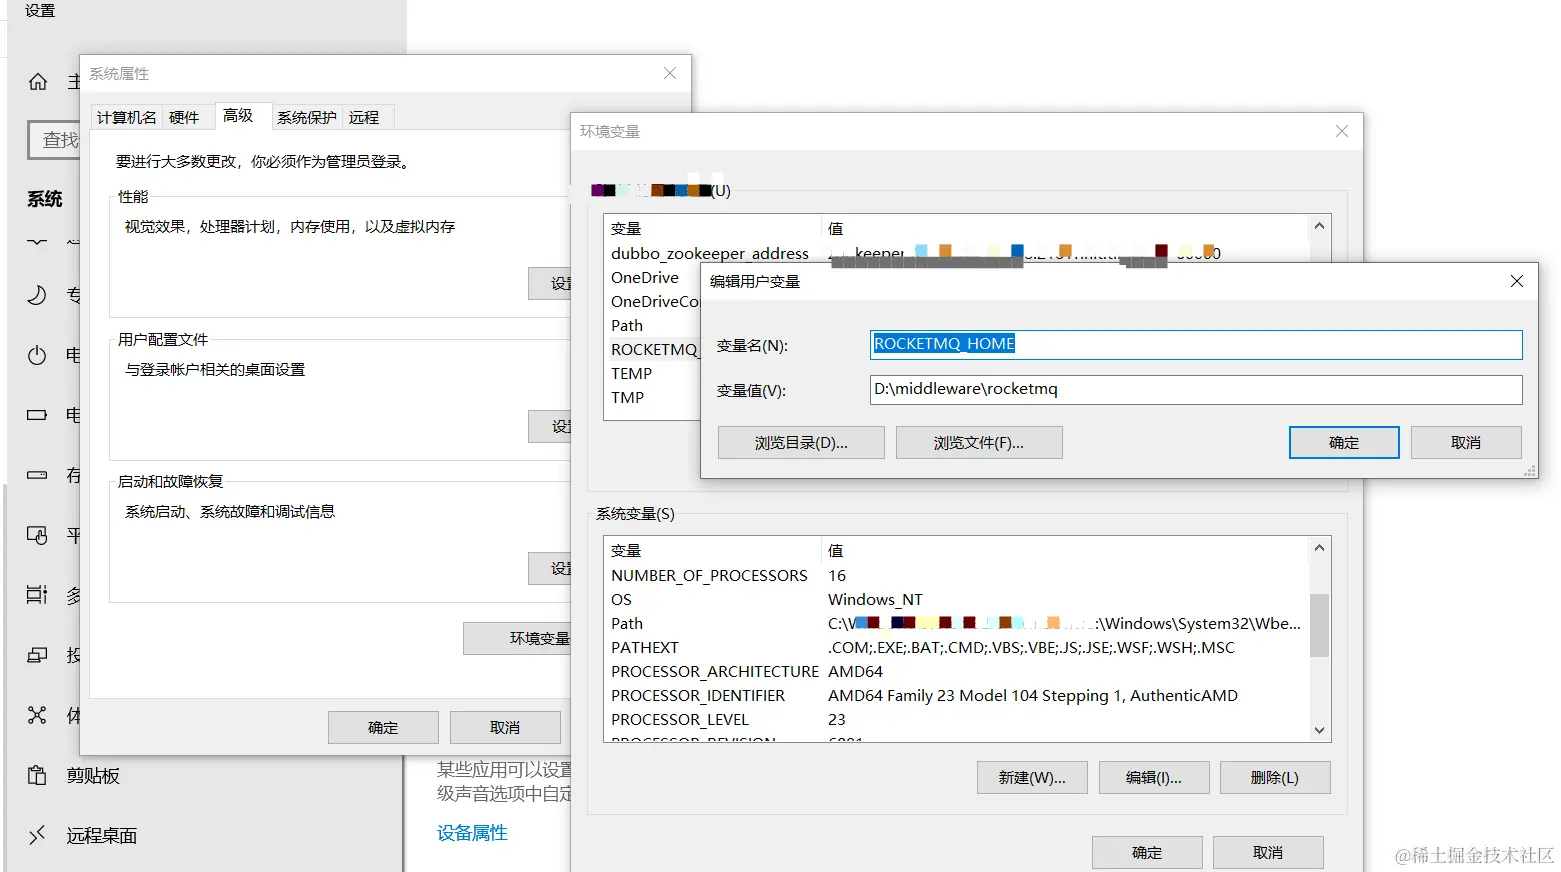Click system variables scrollbar thumb
This screenshot has width=1561, height=872.
(1319, 625)
